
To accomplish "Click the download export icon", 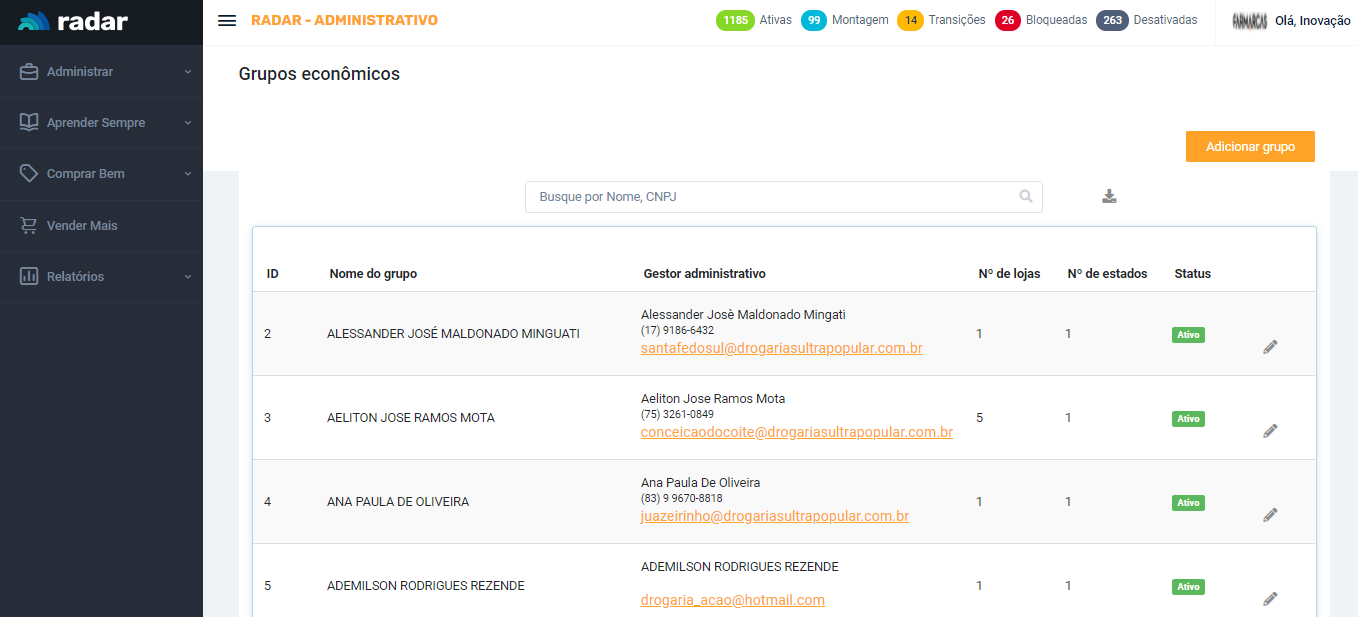I will point(1109,196).
